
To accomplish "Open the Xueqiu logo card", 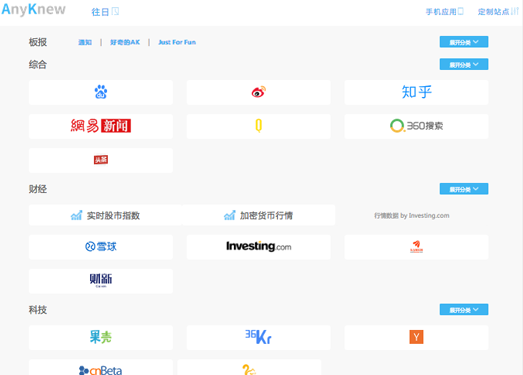I will (101, 247).
